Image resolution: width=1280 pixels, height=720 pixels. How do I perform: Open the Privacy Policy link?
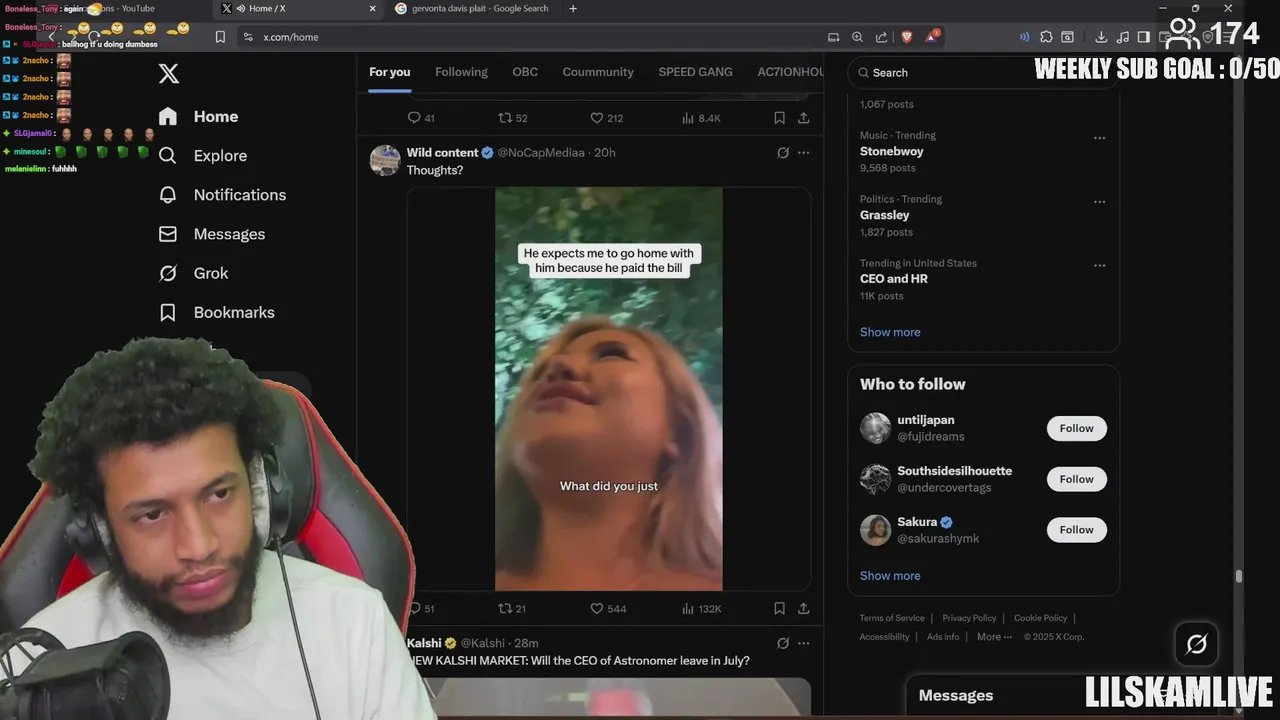[x=969, y=618]
